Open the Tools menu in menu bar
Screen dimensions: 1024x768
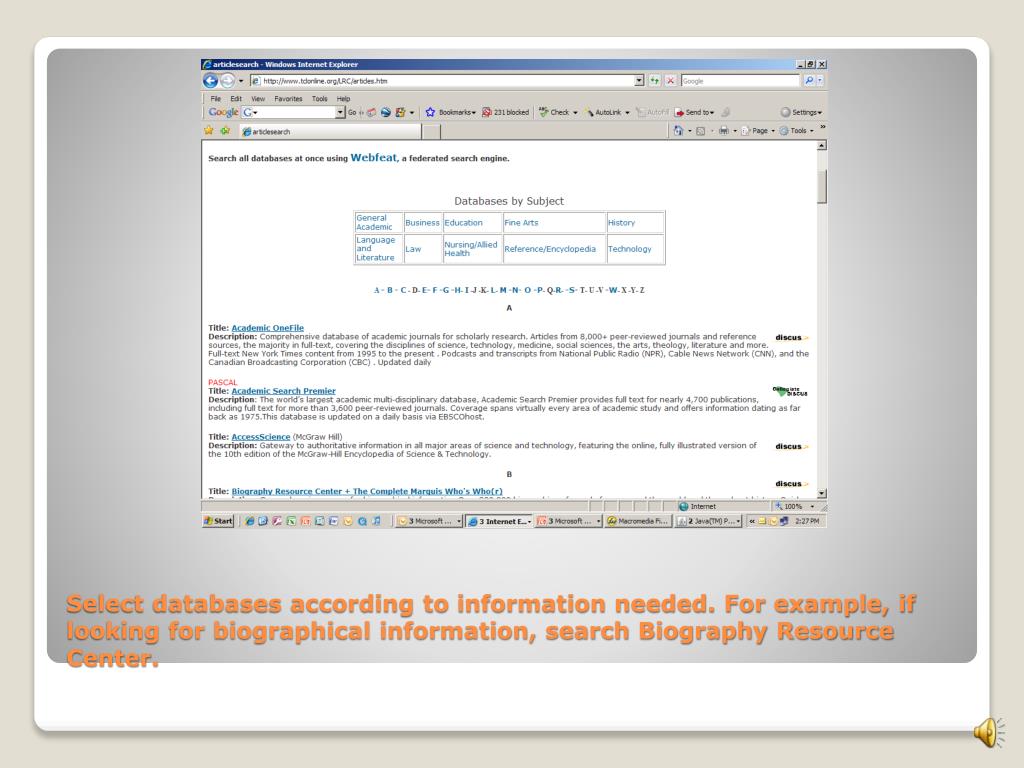click(x=319, y=99)
